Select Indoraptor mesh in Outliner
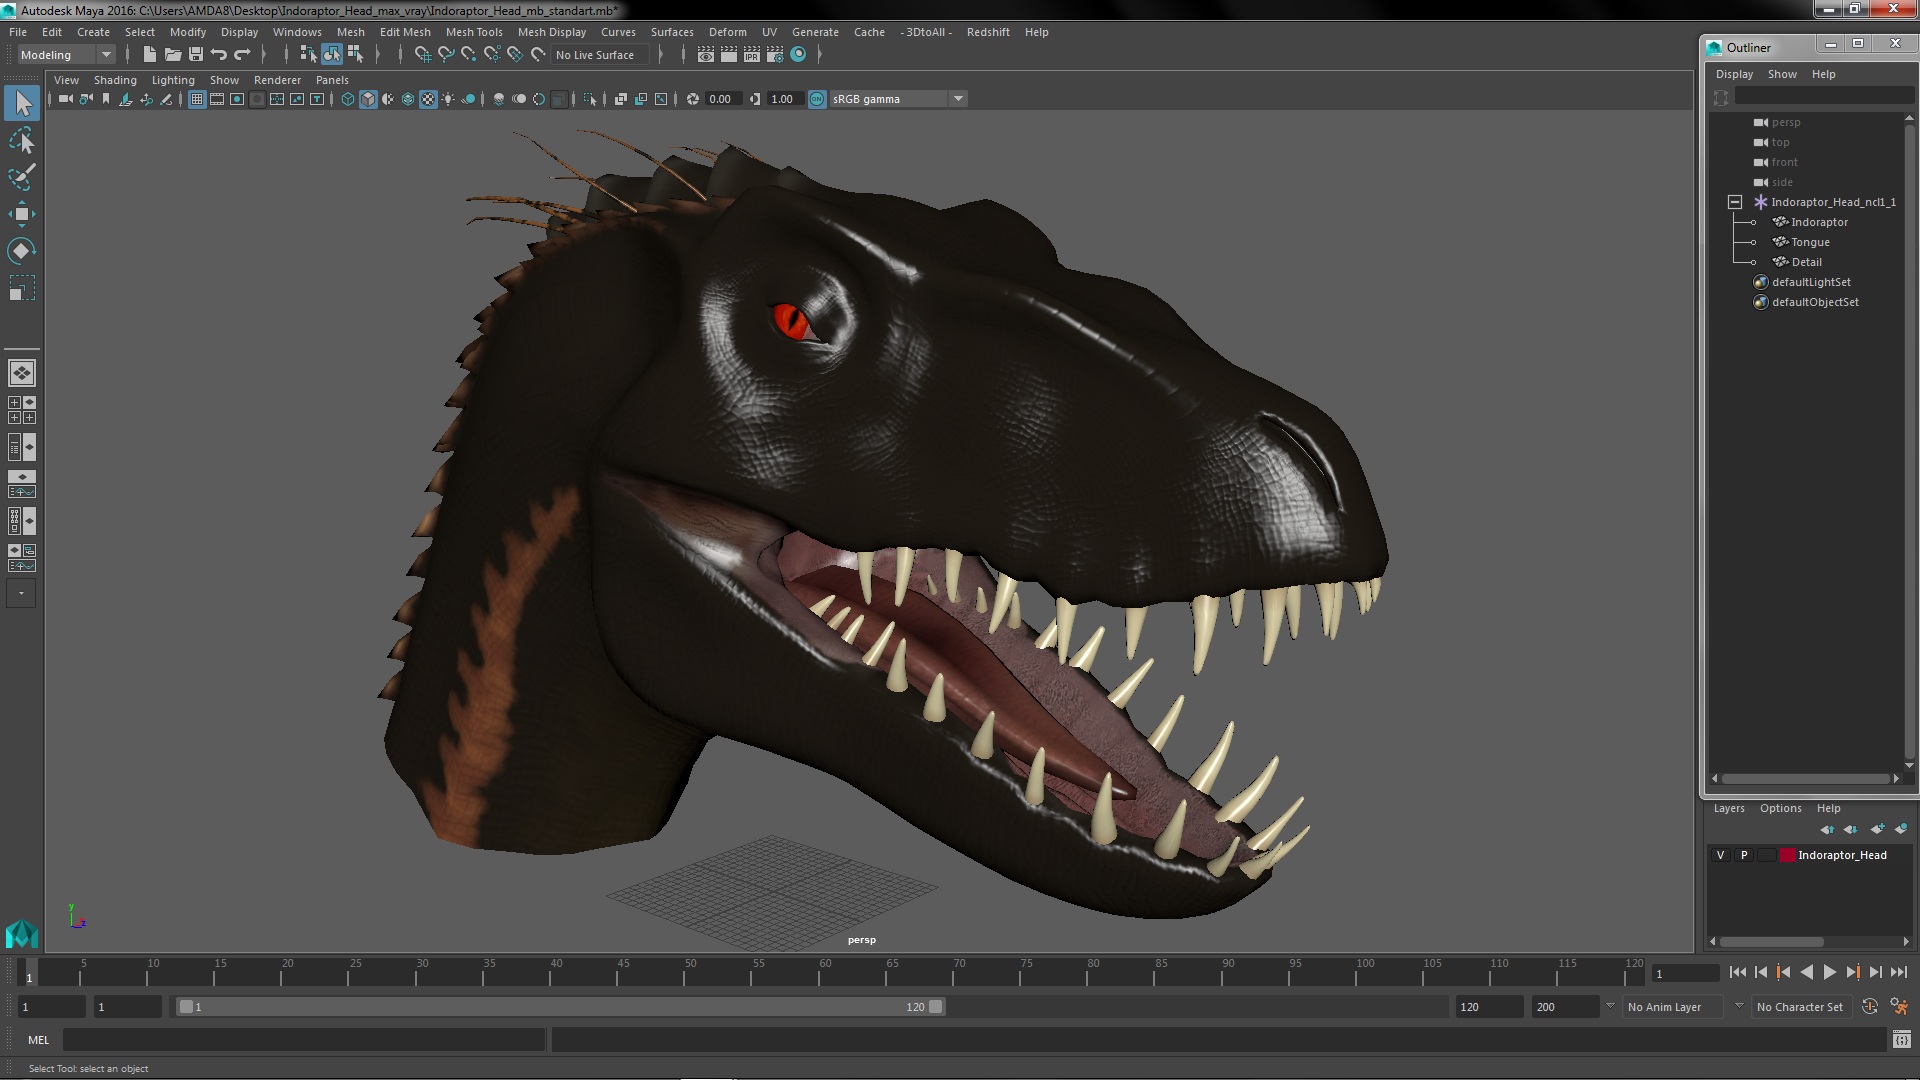This screenshot has height=1080, width=1920. pyautogui.click(x=1819, y=222)
